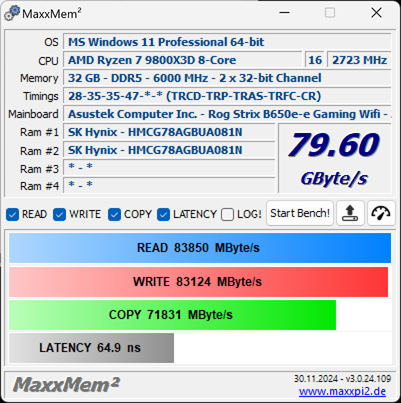Click the version text 30.11.2024 - v3.0.24.109

[x=342, y=379]
